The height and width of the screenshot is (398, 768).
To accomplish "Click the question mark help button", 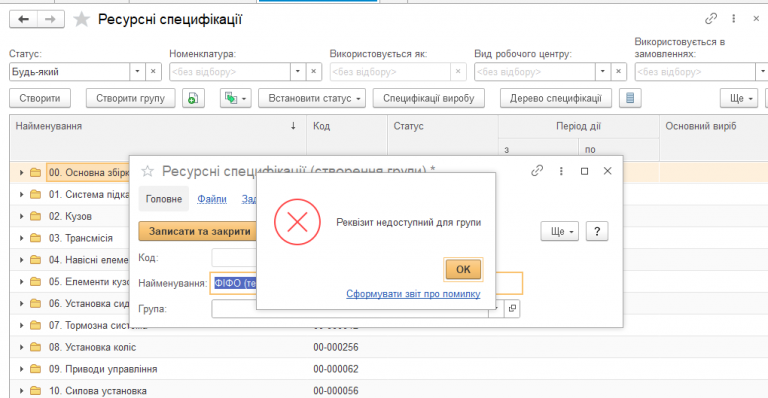I will 597,232.
